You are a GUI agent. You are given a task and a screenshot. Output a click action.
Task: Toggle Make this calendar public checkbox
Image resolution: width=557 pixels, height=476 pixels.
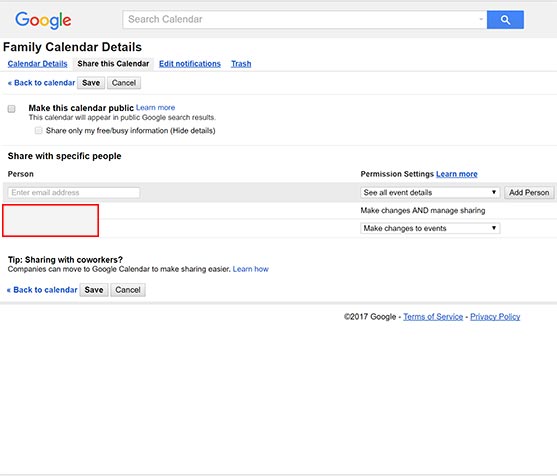(11, 109)
